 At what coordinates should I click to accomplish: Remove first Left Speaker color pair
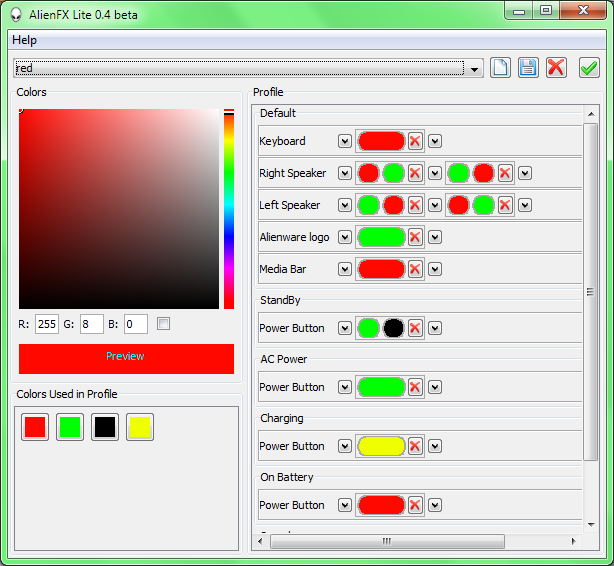click(415, 205)
